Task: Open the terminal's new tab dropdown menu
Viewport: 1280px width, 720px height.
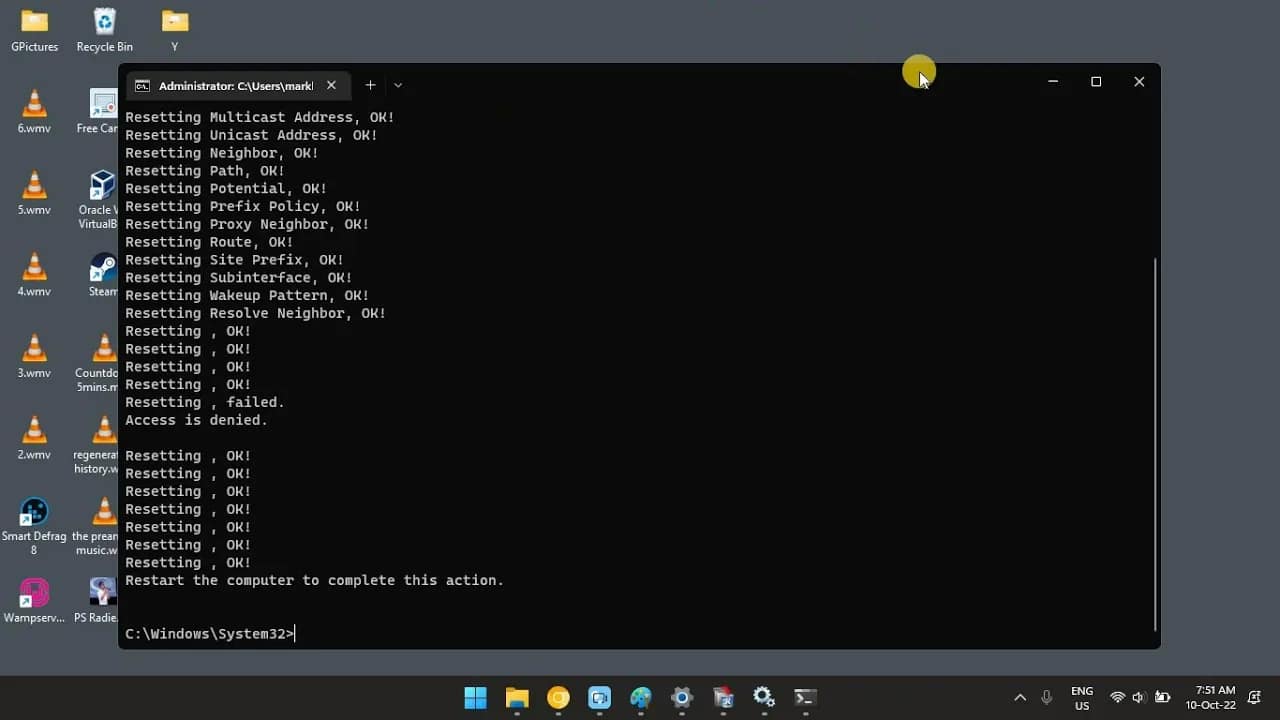Action: click(x=397, y=85)
